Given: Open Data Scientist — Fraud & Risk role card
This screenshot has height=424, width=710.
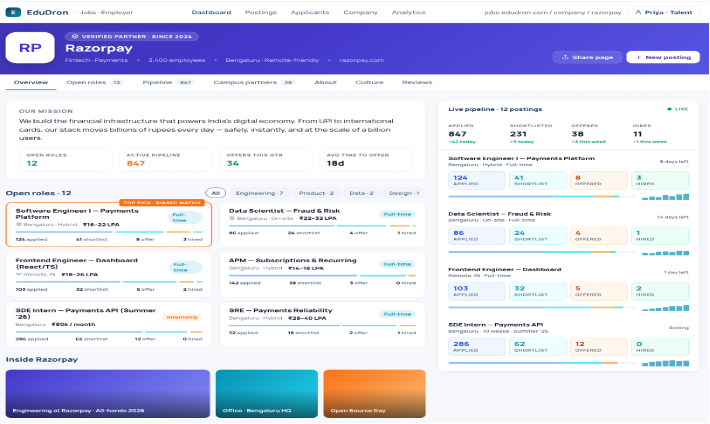Looking at the screenshot, I should pyautogui.click(x=322, y=225).
